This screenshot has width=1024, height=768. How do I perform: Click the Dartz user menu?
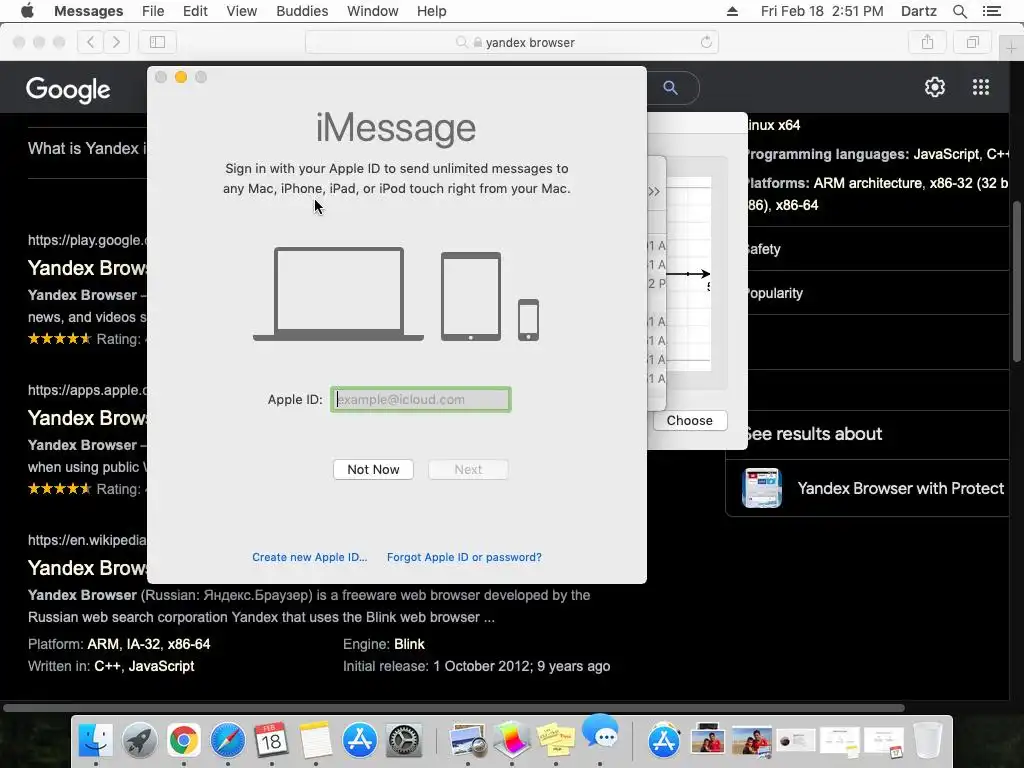[x=918, y=11]
